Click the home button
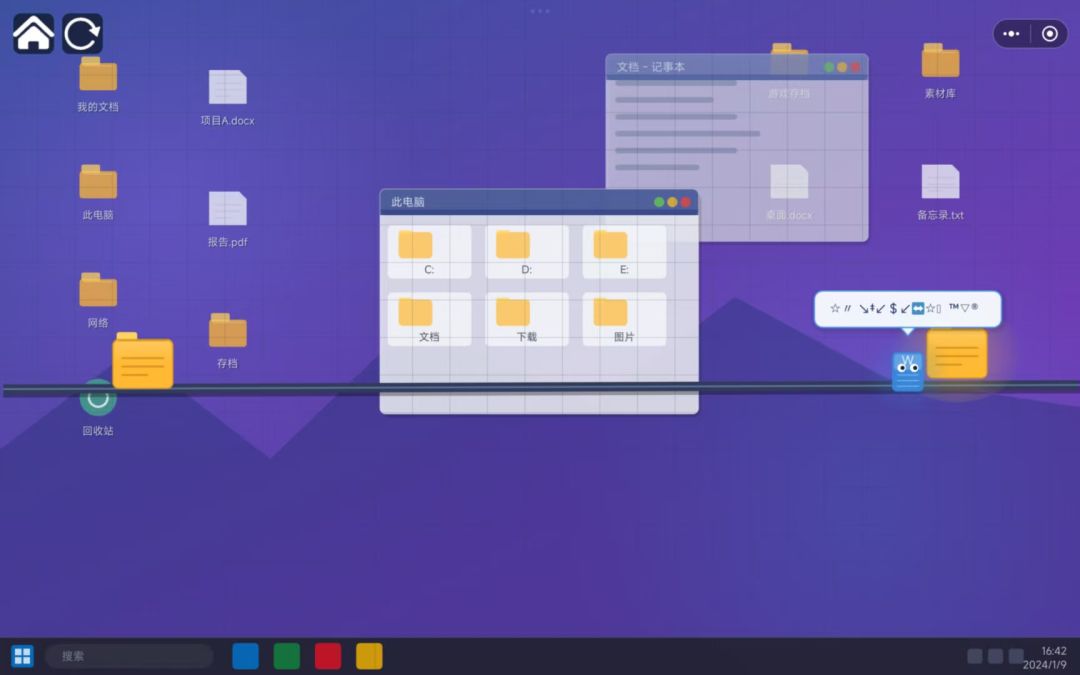This screenshot has height=675, width=1080. click(x=33, y=34)
